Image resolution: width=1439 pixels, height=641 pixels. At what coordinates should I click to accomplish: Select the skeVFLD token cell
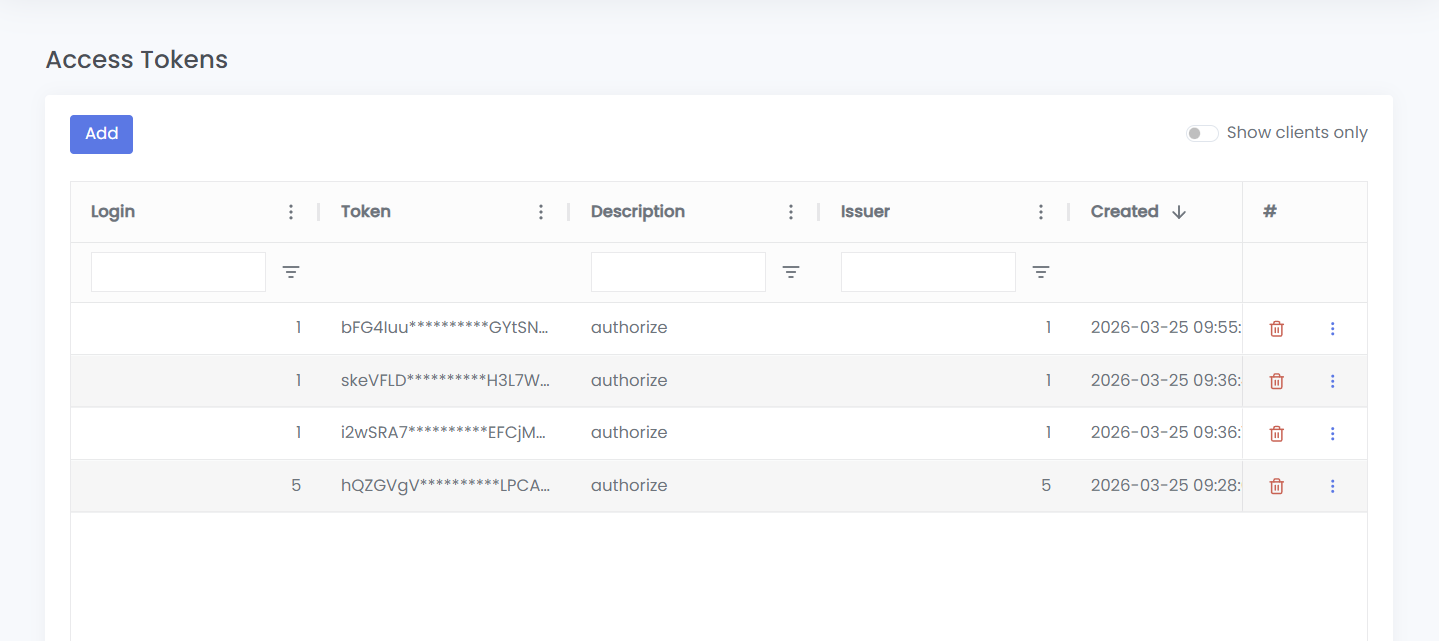coord(445,381)
